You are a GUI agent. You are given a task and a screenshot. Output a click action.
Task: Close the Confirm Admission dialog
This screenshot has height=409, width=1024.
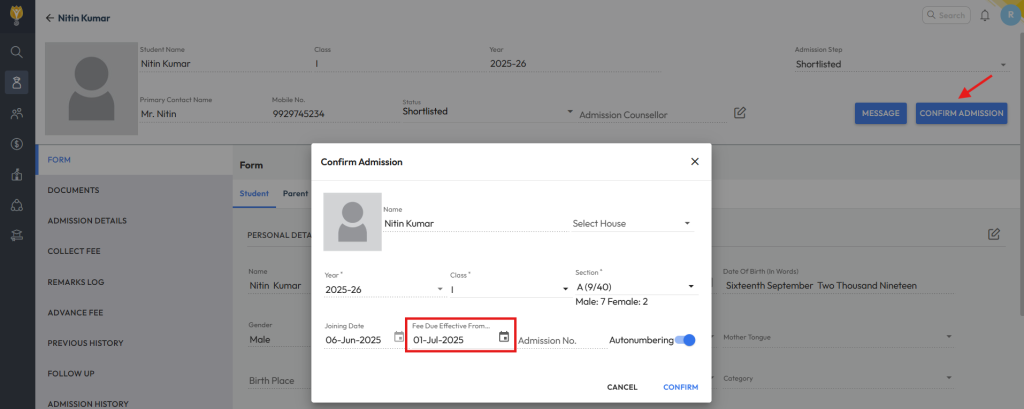tap(695, 161)
